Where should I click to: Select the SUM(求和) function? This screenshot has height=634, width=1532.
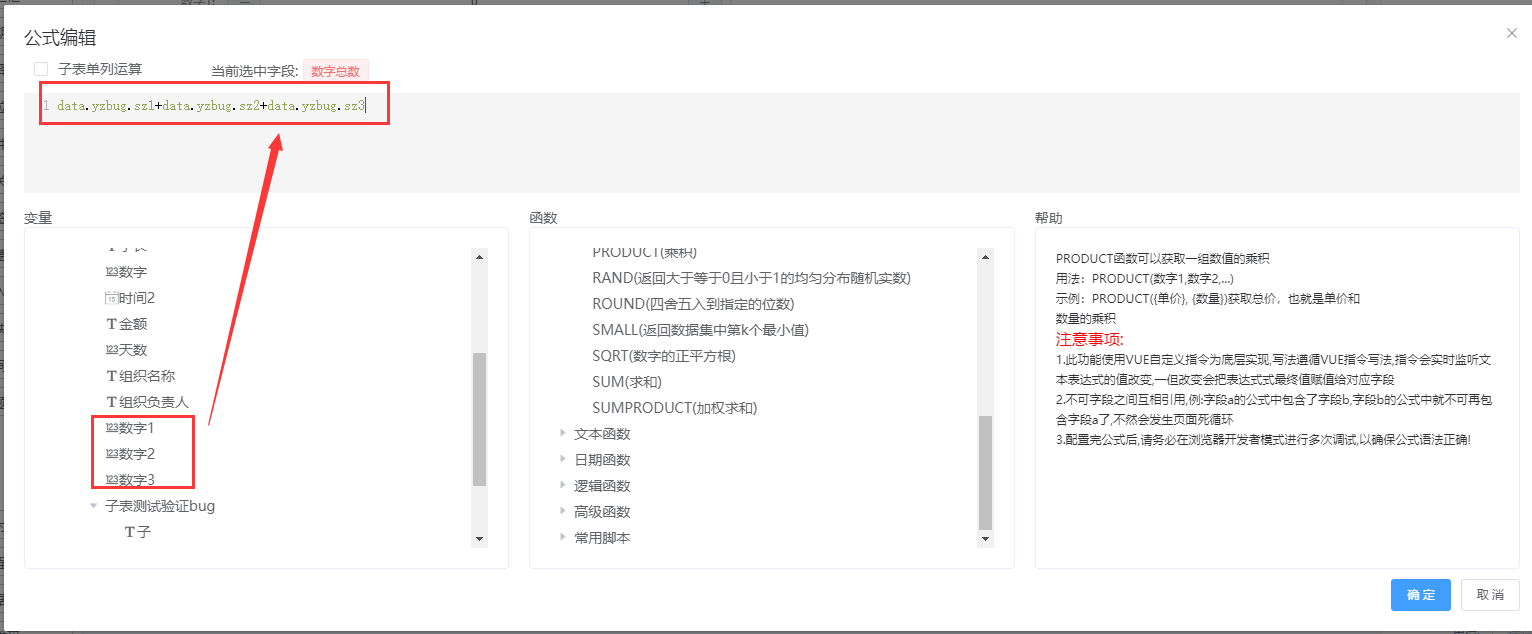(627, 382)
